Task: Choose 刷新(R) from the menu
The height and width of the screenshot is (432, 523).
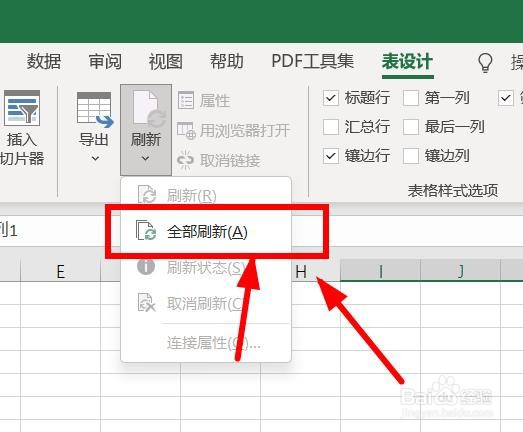Action: pos(206,195)
